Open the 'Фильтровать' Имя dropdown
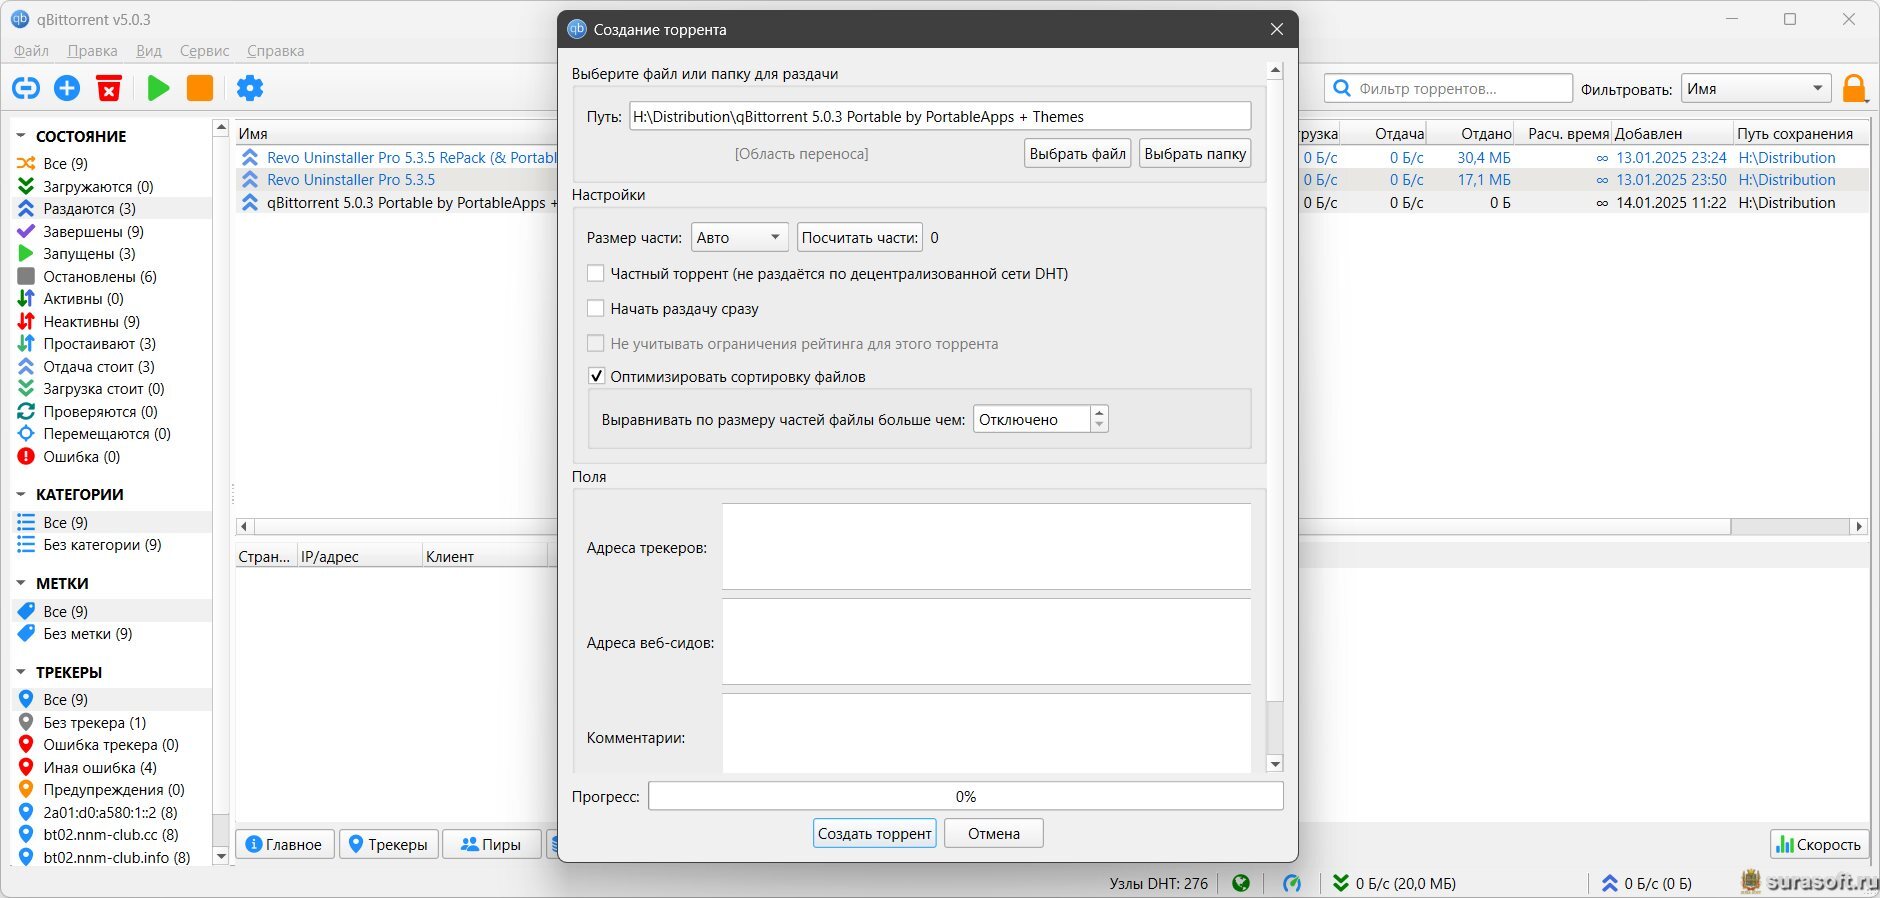The image size is (1880, 898). point(1756,88)
